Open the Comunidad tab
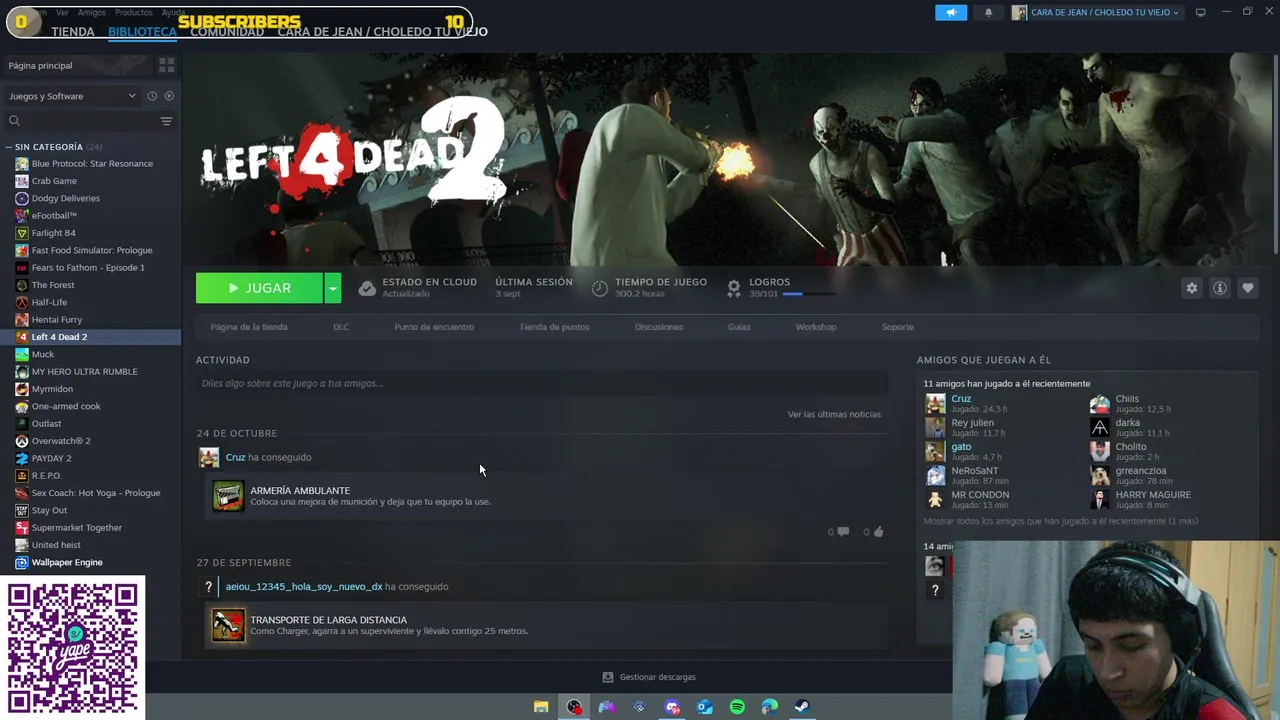Image resolution: width=1280 pixels, height=720 pixels. click(x=227, y=32)
